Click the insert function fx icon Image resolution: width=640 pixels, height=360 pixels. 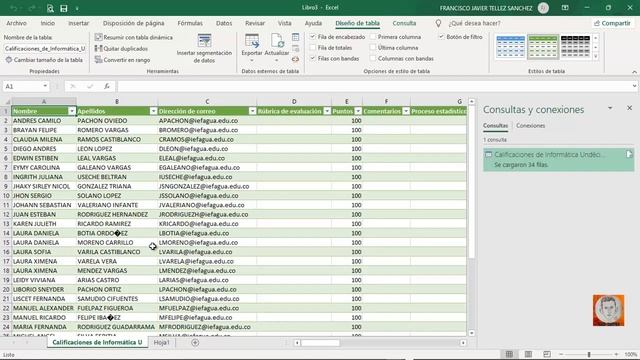[107, 86]
